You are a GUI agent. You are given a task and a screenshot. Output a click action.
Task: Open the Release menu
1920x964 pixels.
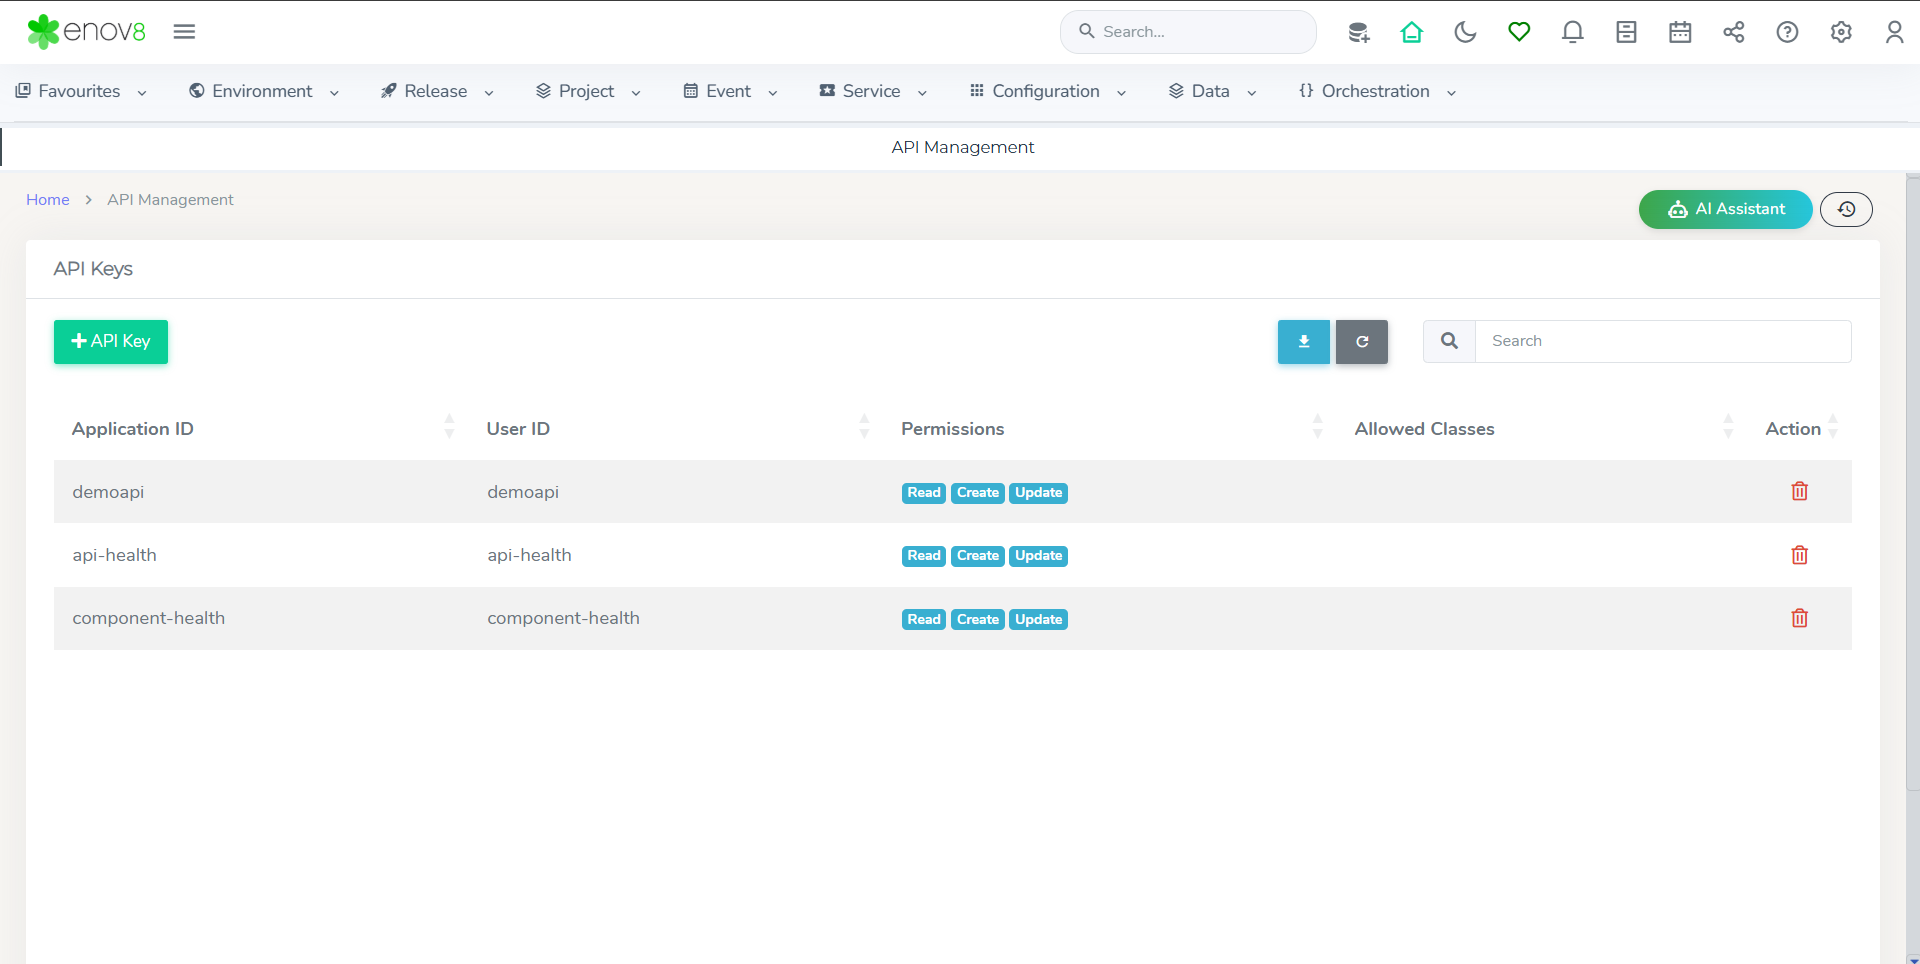[x=437, y=91]
